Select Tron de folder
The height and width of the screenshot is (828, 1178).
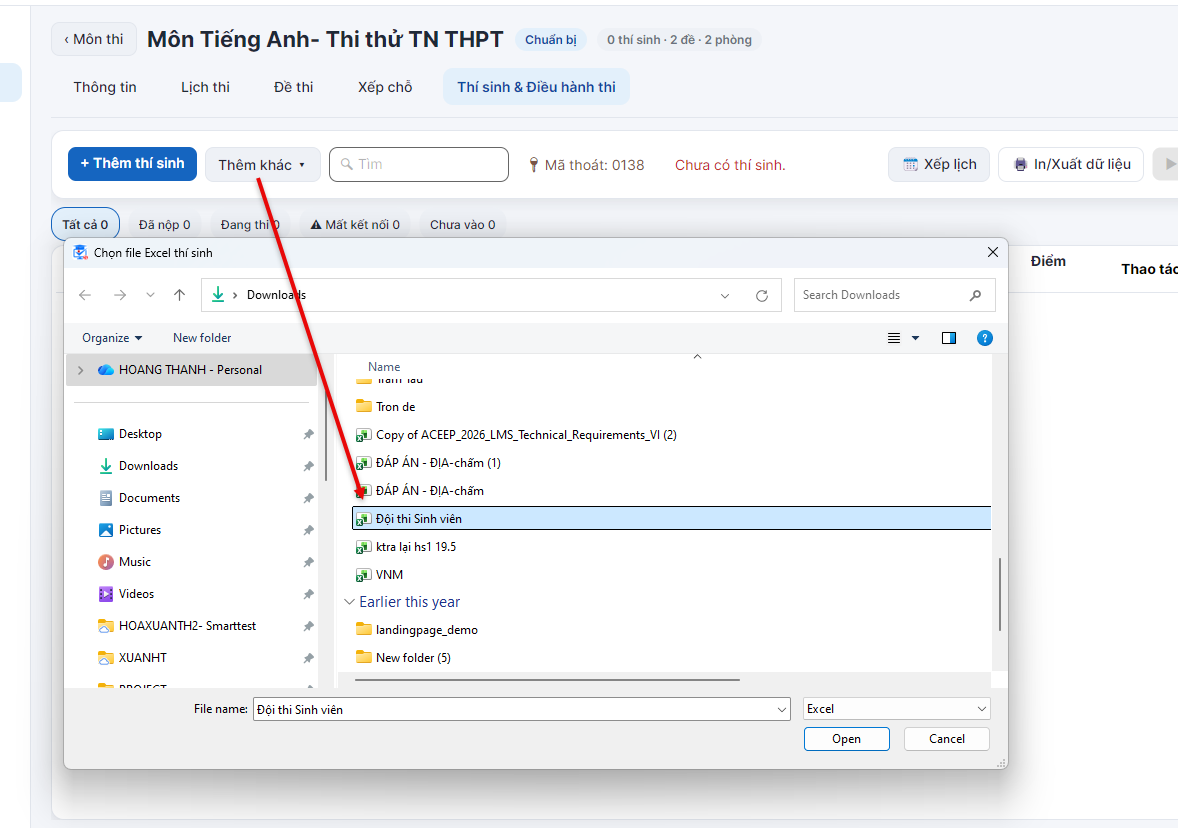(395, 406)
